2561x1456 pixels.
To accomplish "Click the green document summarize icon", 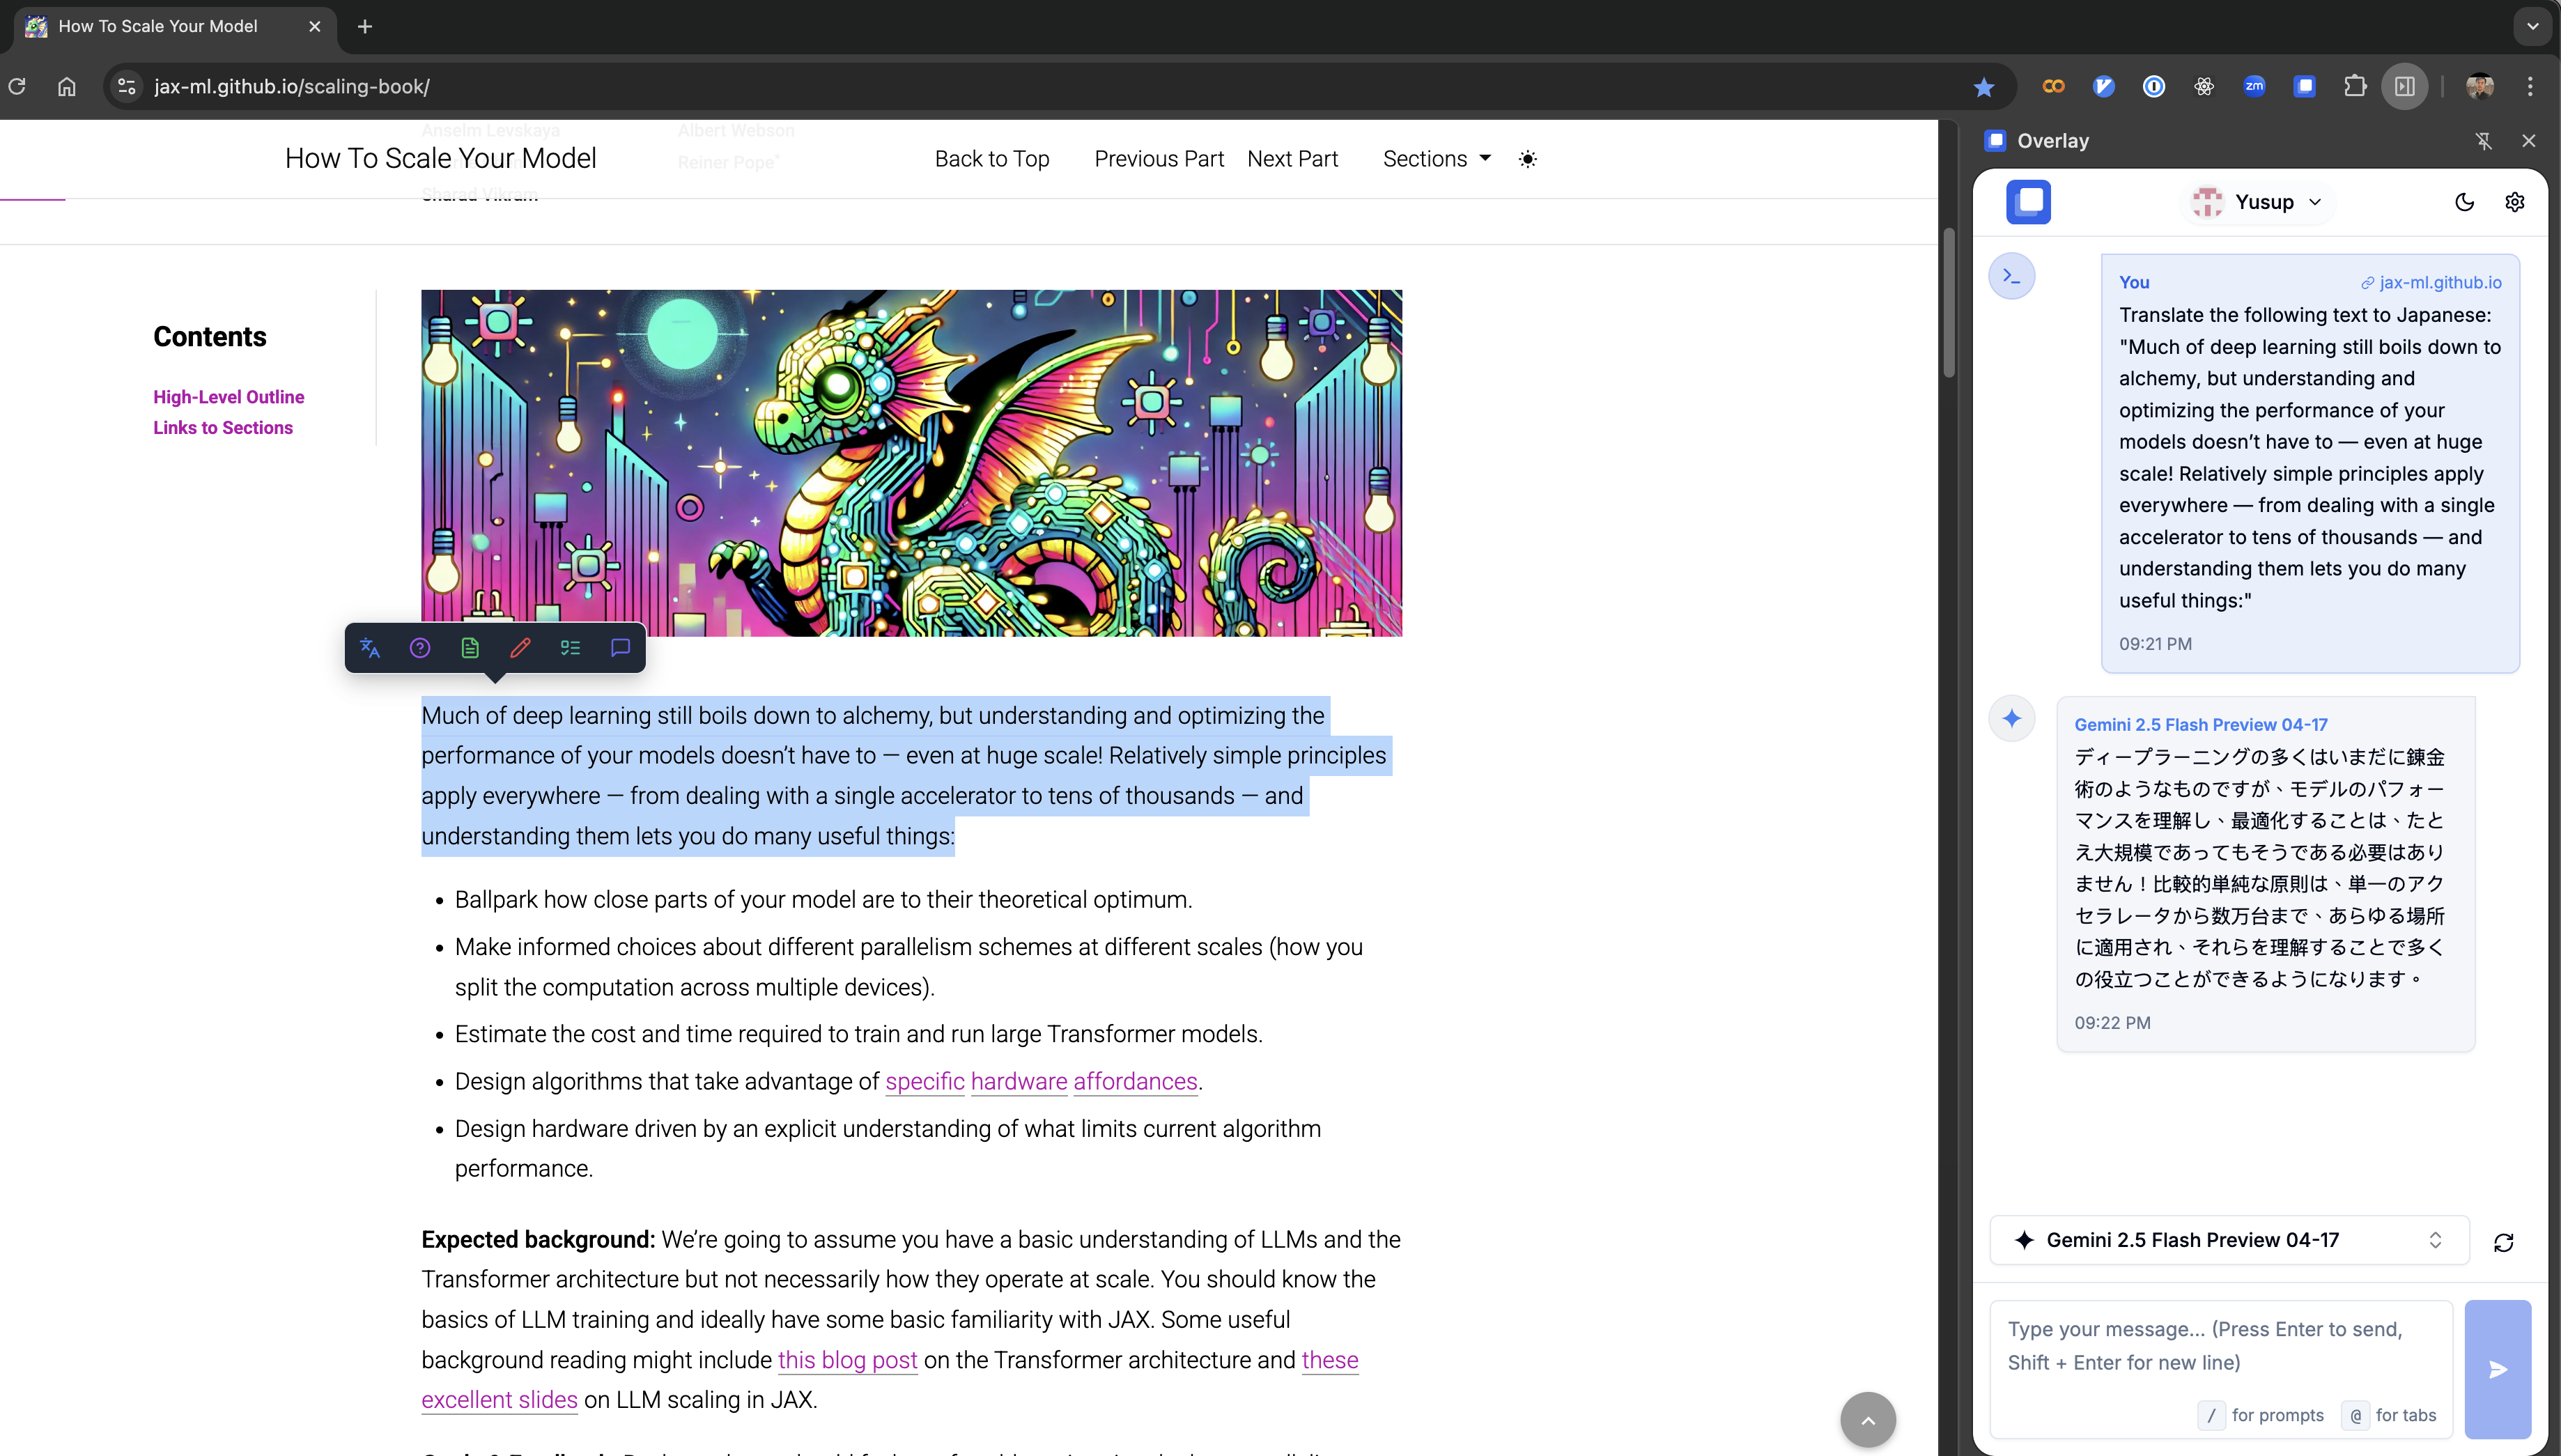I will pos(470,648).
